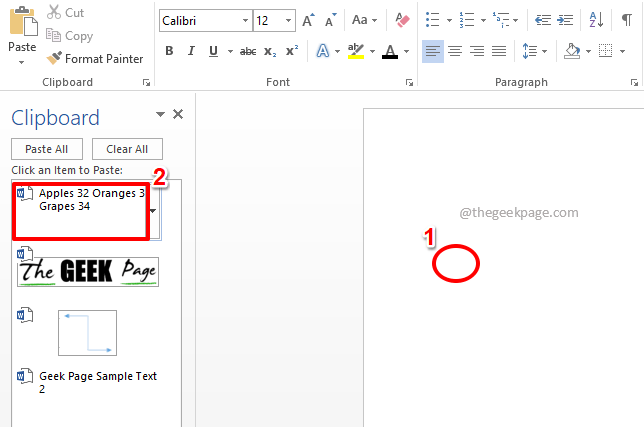The height and width of the screenshot is (427, 644).
Task: Open the Calibri font name dropdown
Action: tap(244, 20)
